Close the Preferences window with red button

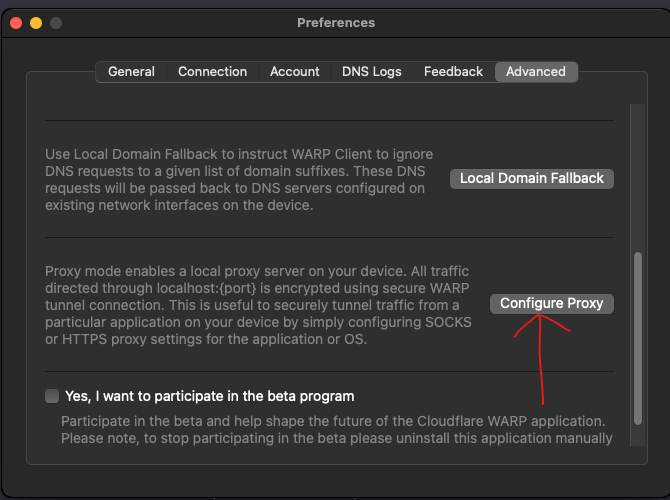coord(16,22)
